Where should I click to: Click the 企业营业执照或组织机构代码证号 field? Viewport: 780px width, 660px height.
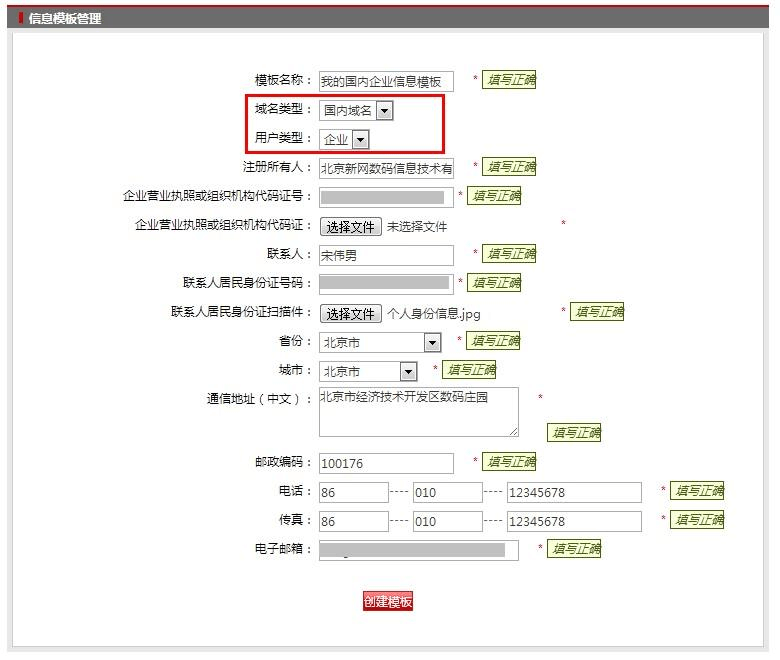click(x=386, y=198)
